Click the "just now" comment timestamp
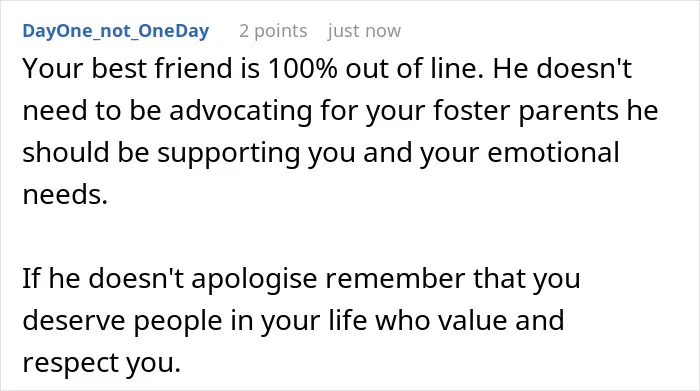 click(x=364, y=31)
